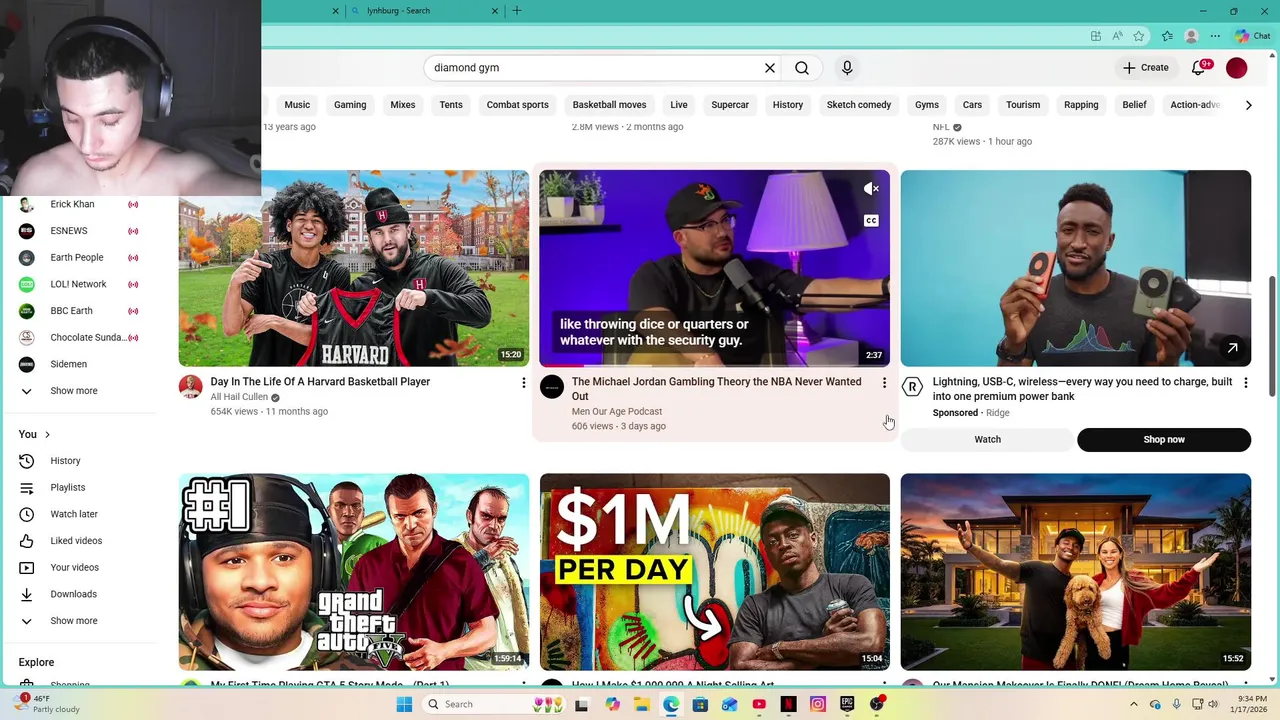
Task: Click the Create button
Action: (1146, 68)
